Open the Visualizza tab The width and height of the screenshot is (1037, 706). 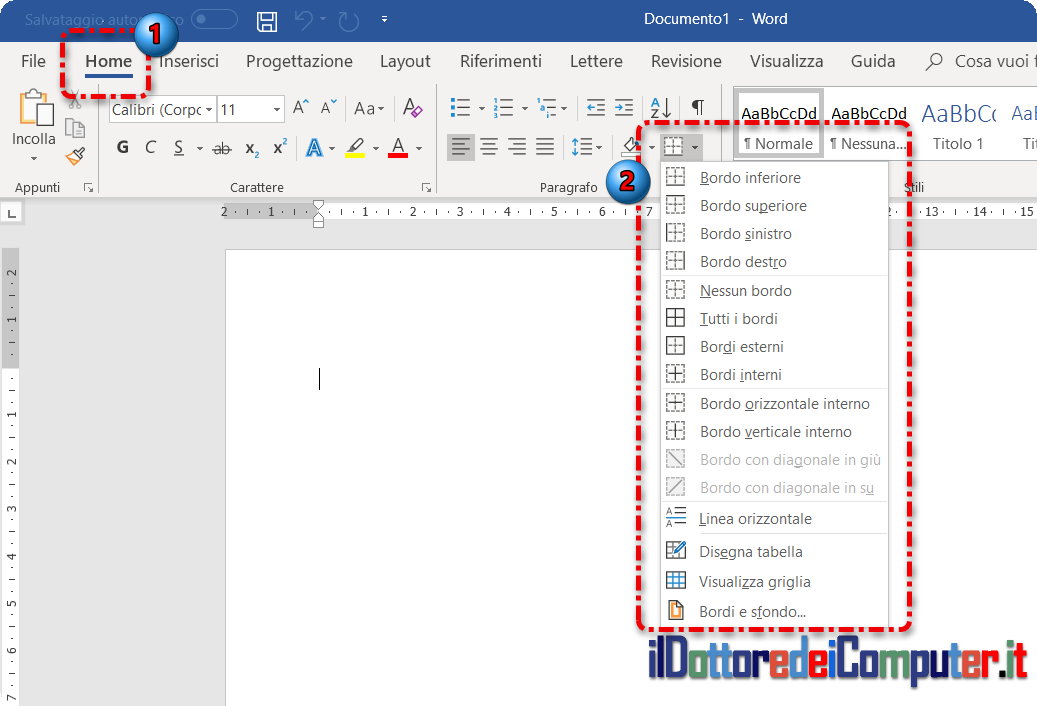786,61
